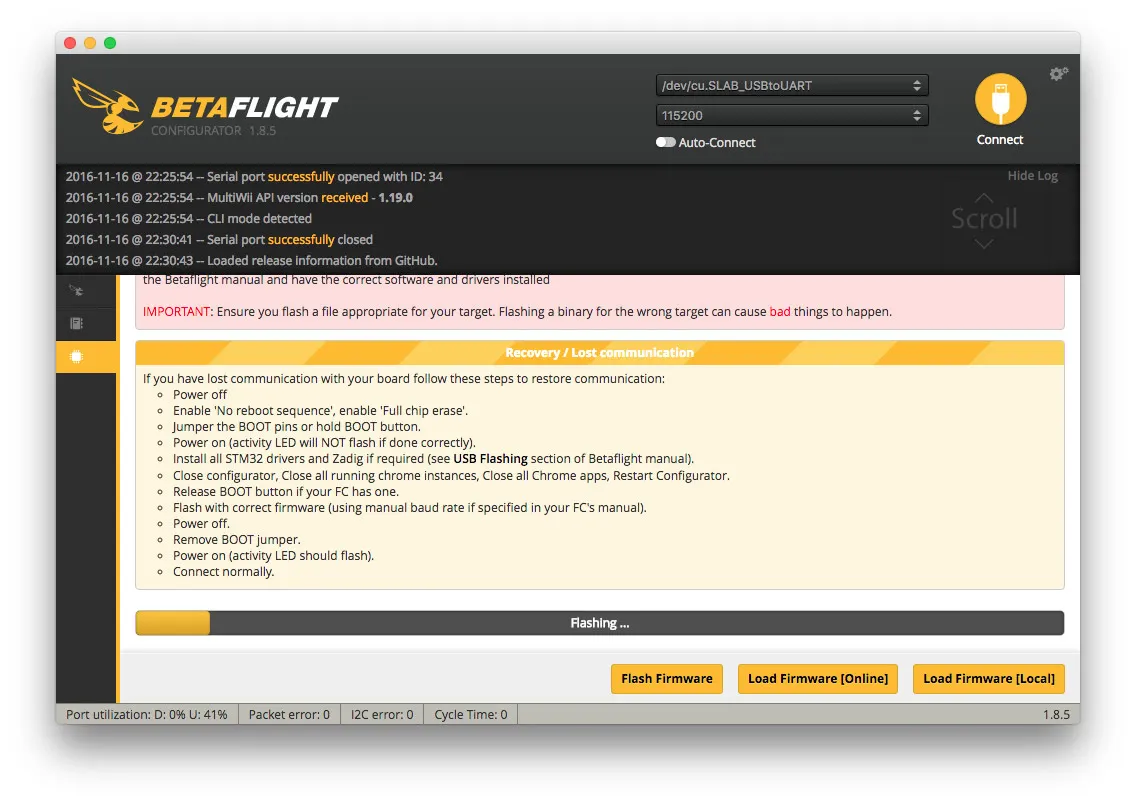Screen dimensions: 1136x804
Task: Click the Scroll down chevron in the log
Action: click(x=984, y=243)
